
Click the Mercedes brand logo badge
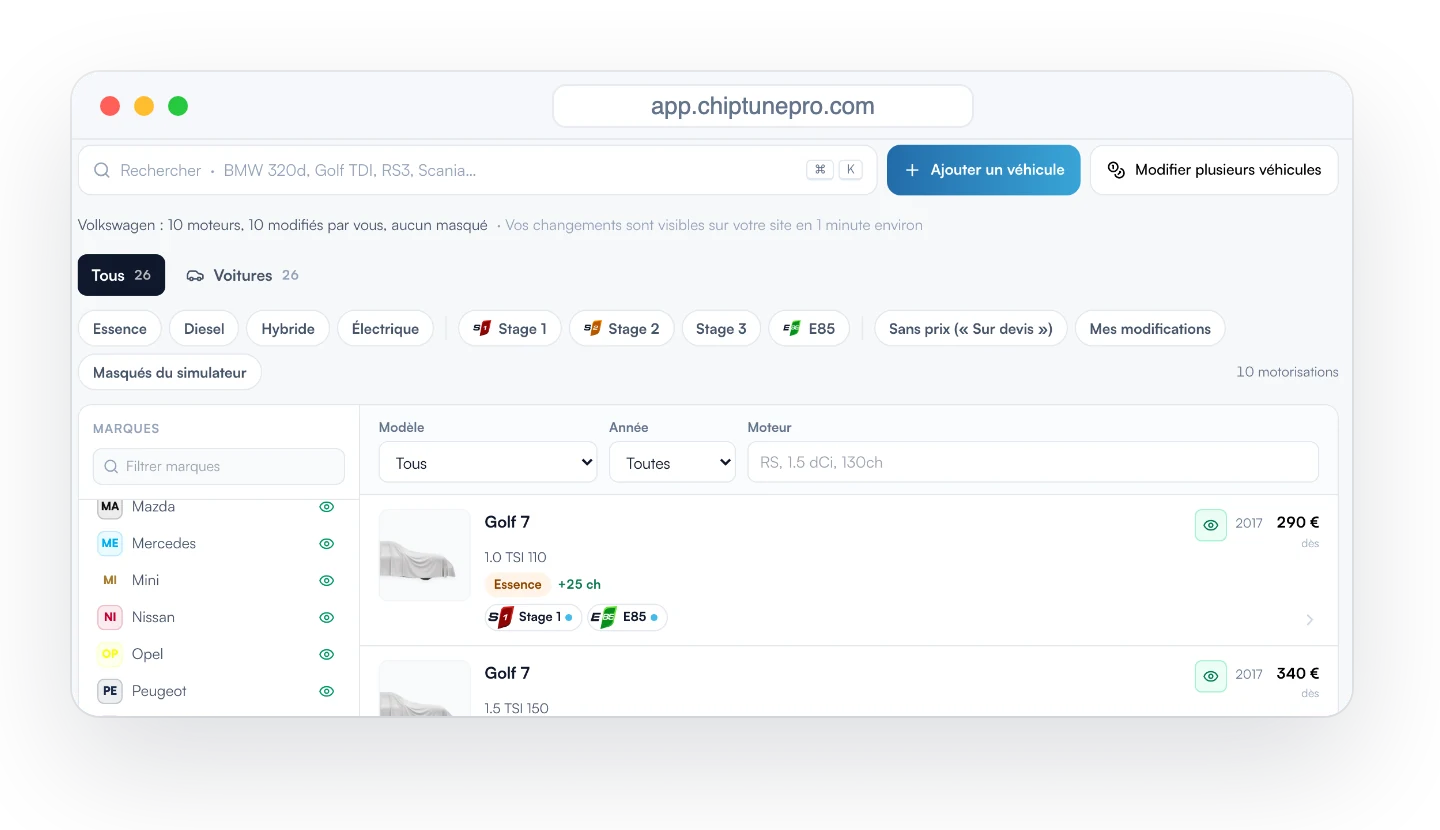tap(110, 543)
